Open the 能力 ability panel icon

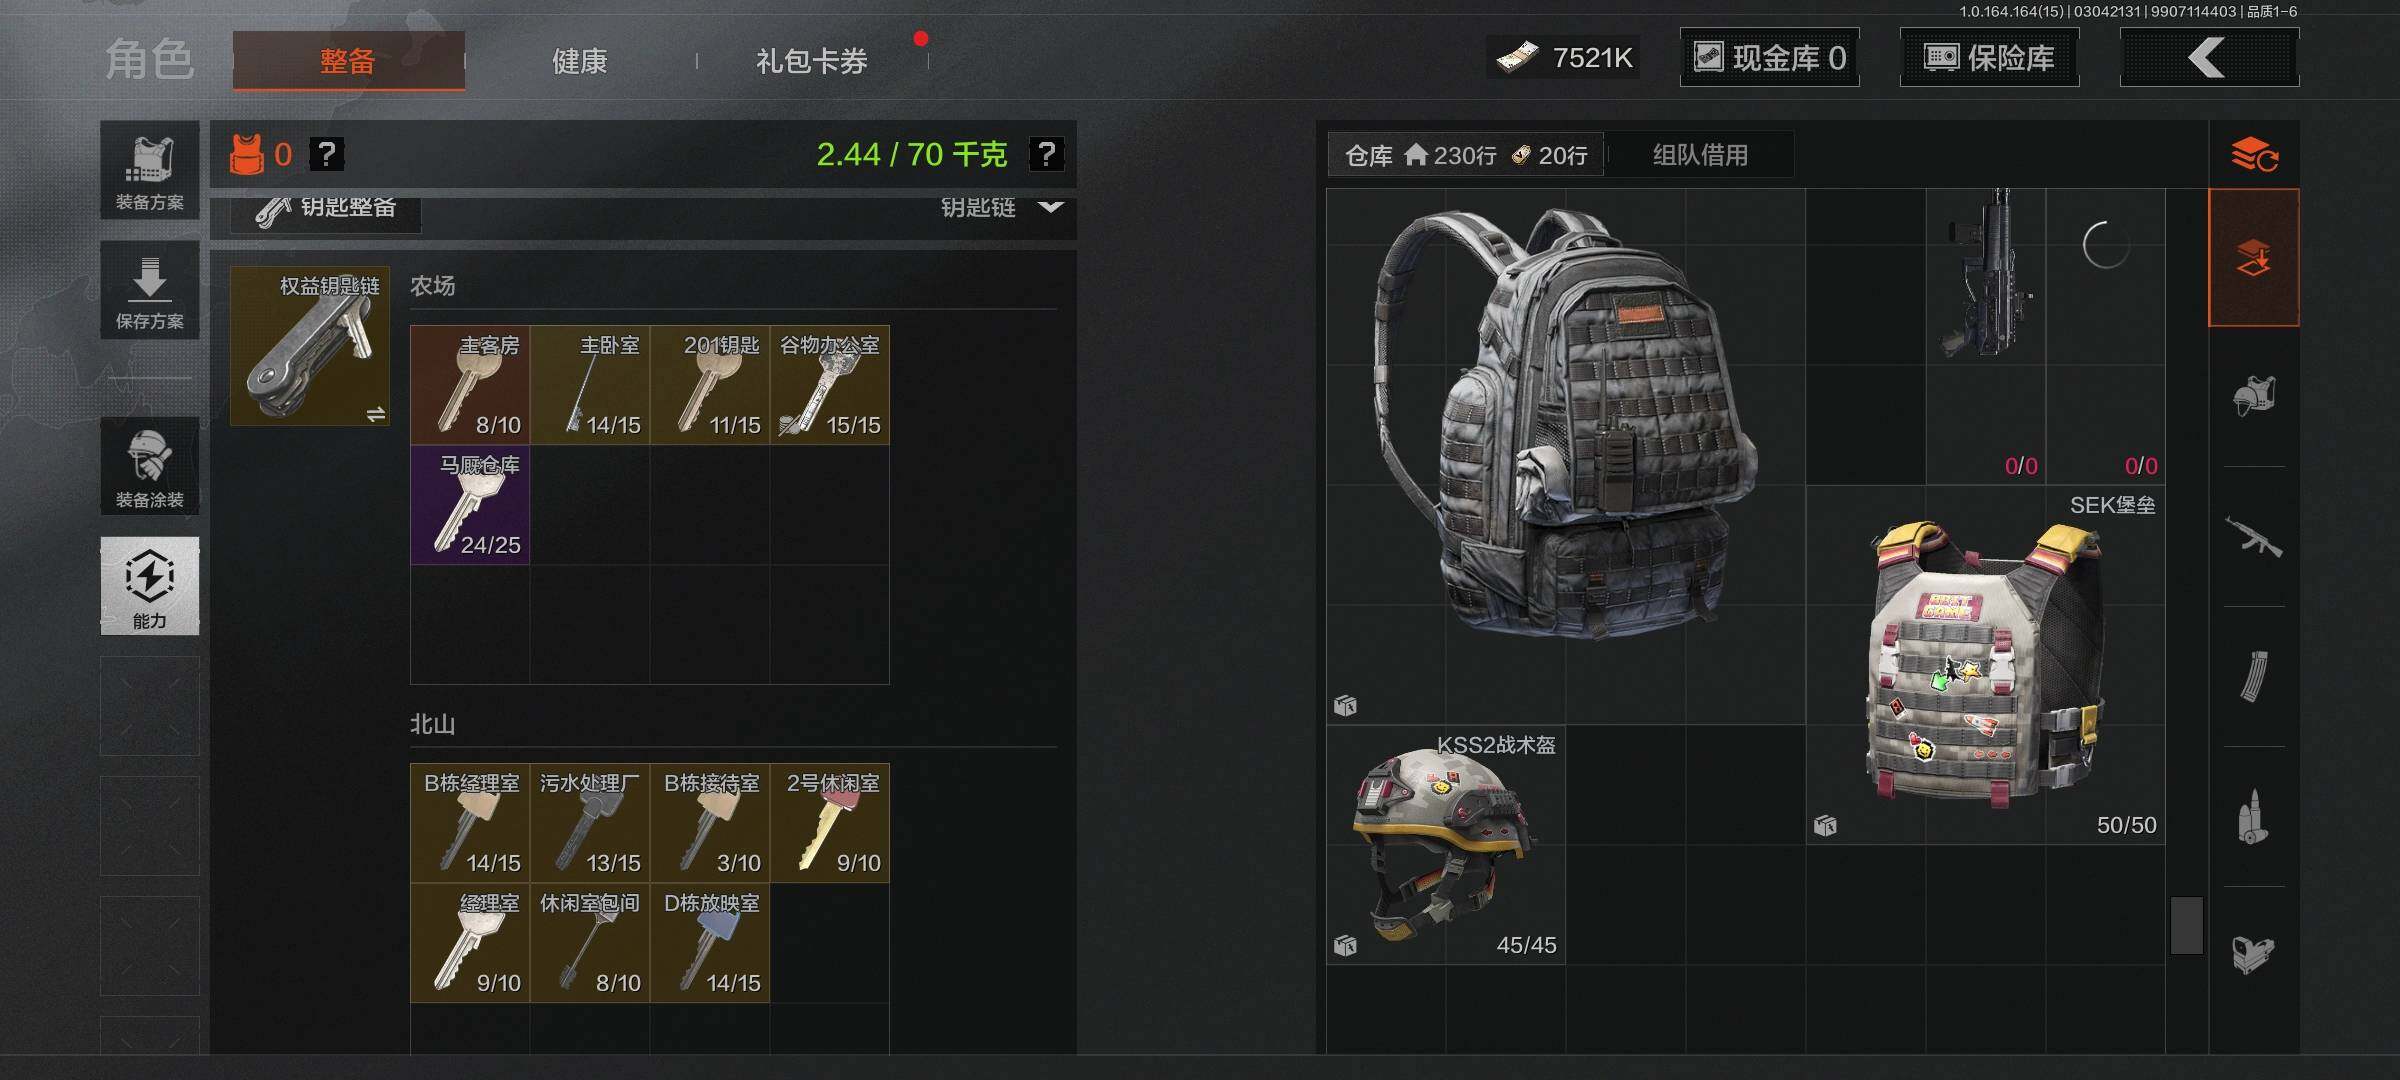coord(149,586)
